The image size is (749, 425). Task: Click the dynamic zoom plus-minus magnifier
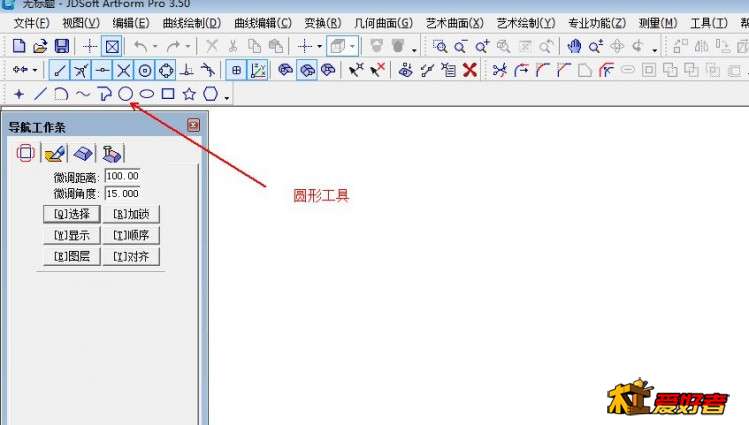(x=596, y=46)
